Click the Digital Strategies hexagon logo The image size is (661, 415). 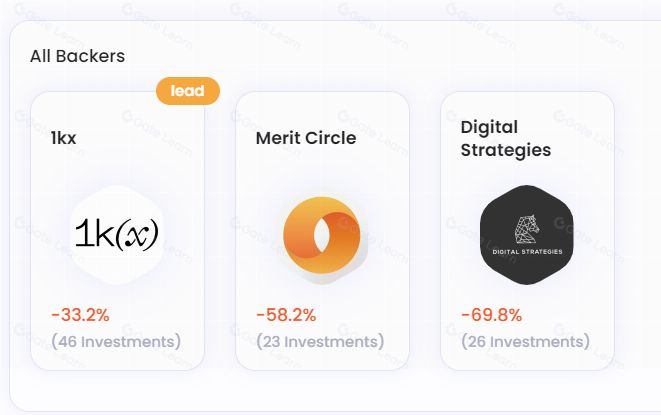pyautogui.click(x=527, y=234)
